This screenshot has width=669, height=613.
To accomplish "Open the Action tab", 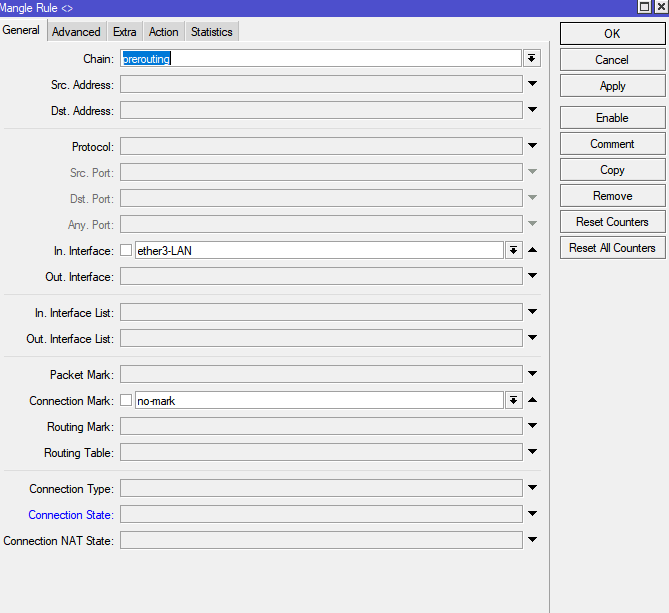I will [x=163, y=32].
